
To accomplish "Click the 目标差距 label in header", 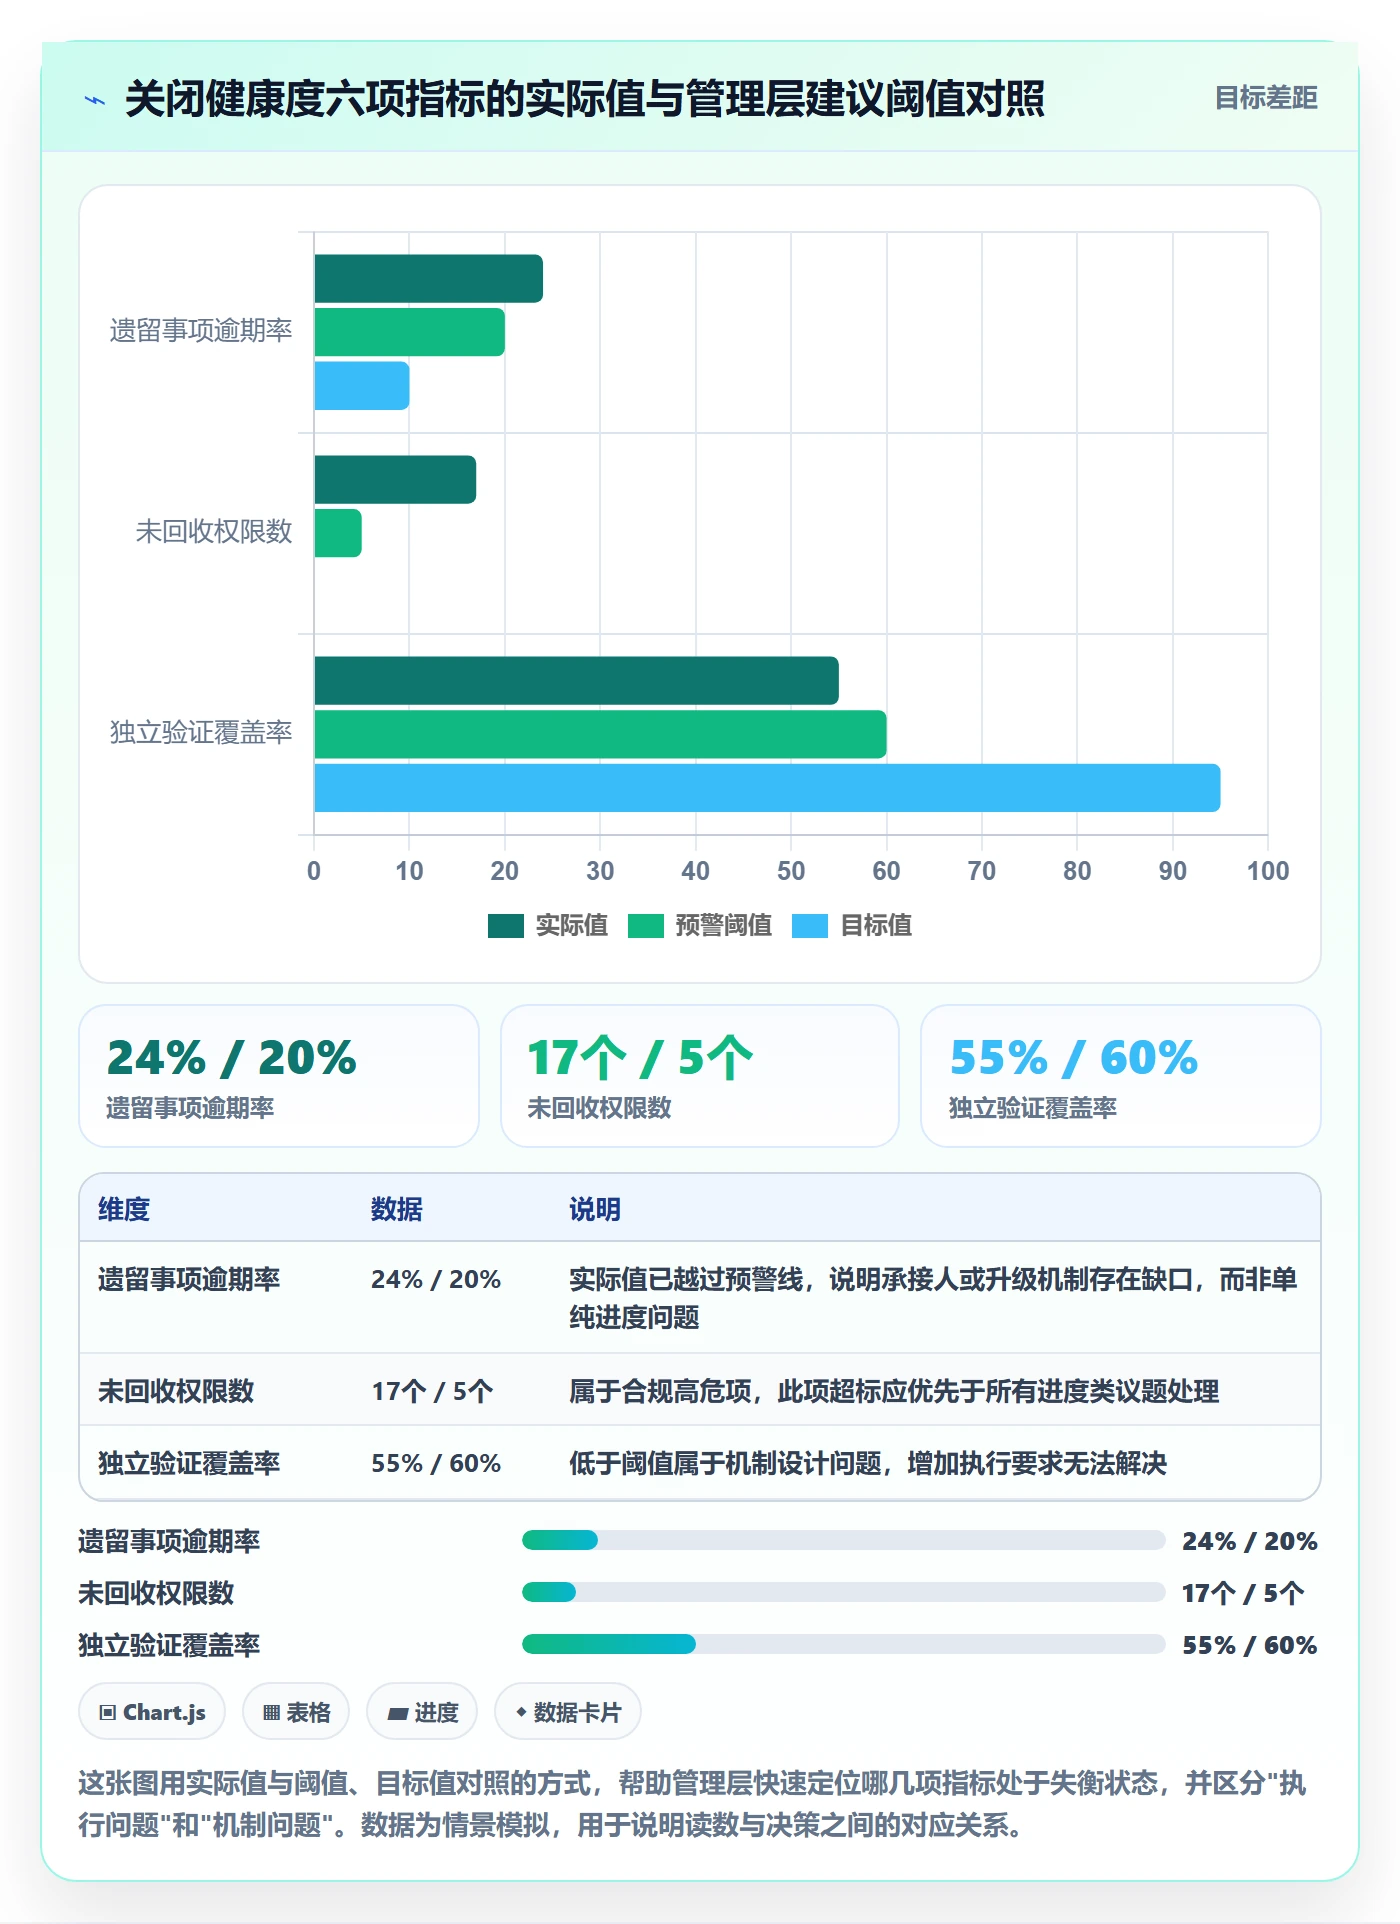I will [x=1266, y=98].
